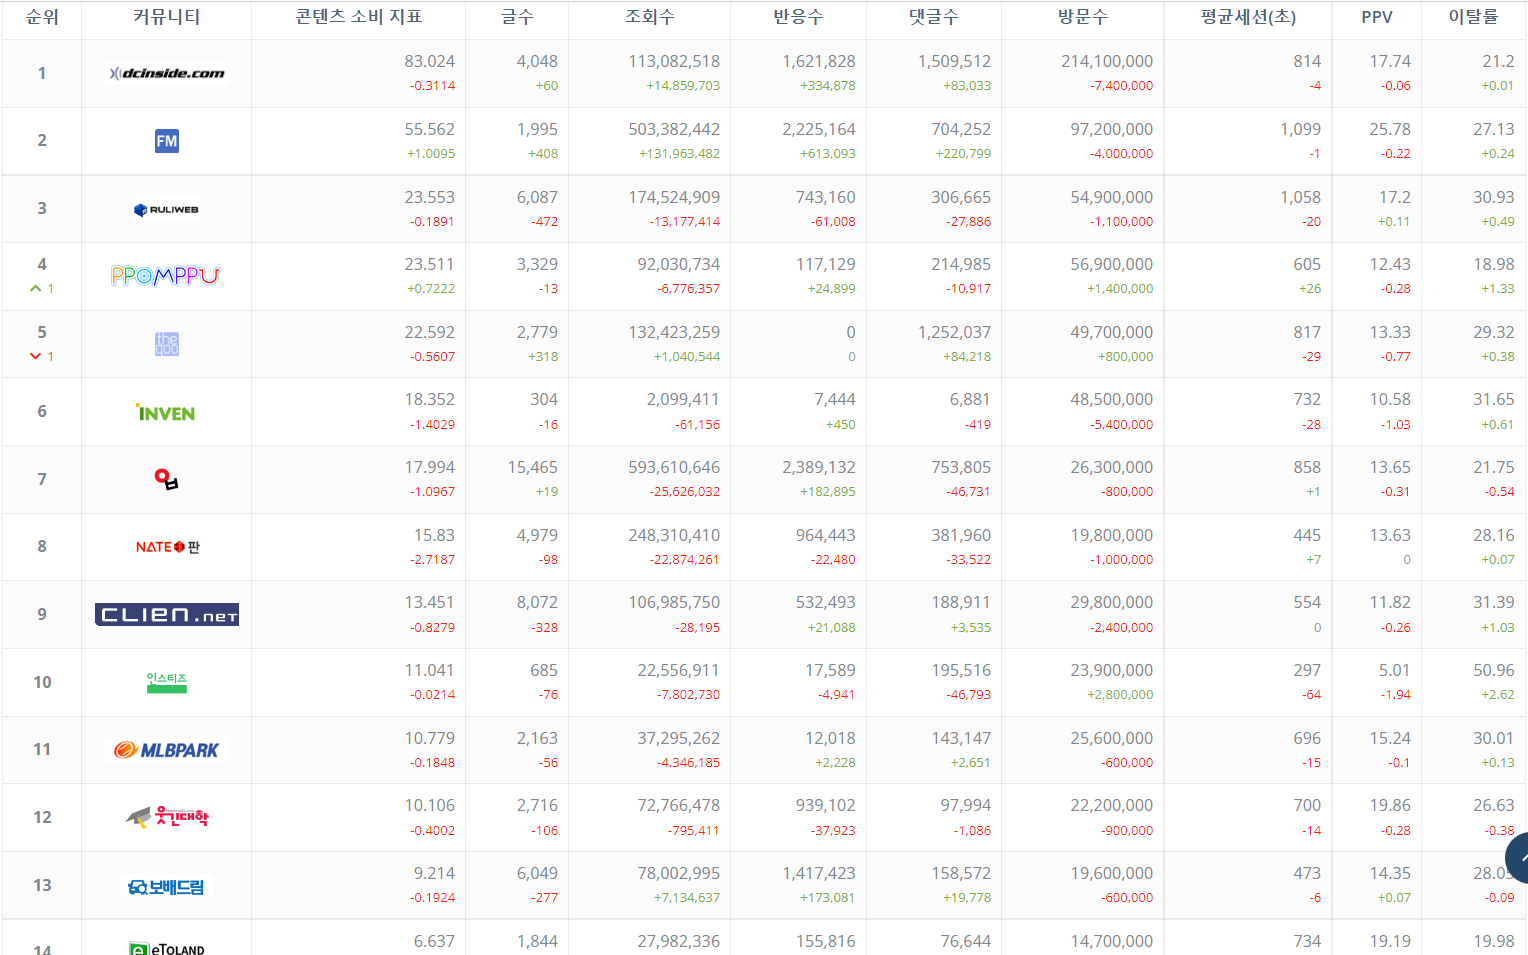The height and width of the screenshot is (955, 1528).
Task: Click the 콘텐츠 소비 지표 header
Action: click(x=358, y=17)
